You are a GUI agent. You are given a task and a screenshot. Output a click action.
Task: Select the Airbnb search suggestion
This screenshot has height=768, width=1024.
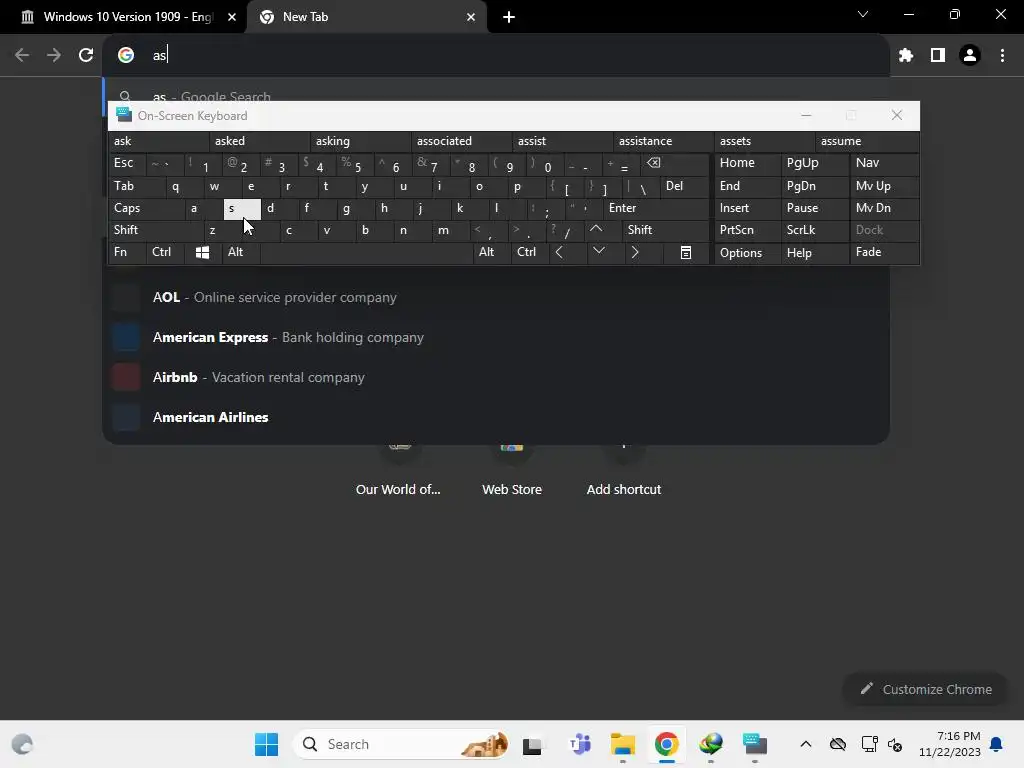[x=496, y=377]
